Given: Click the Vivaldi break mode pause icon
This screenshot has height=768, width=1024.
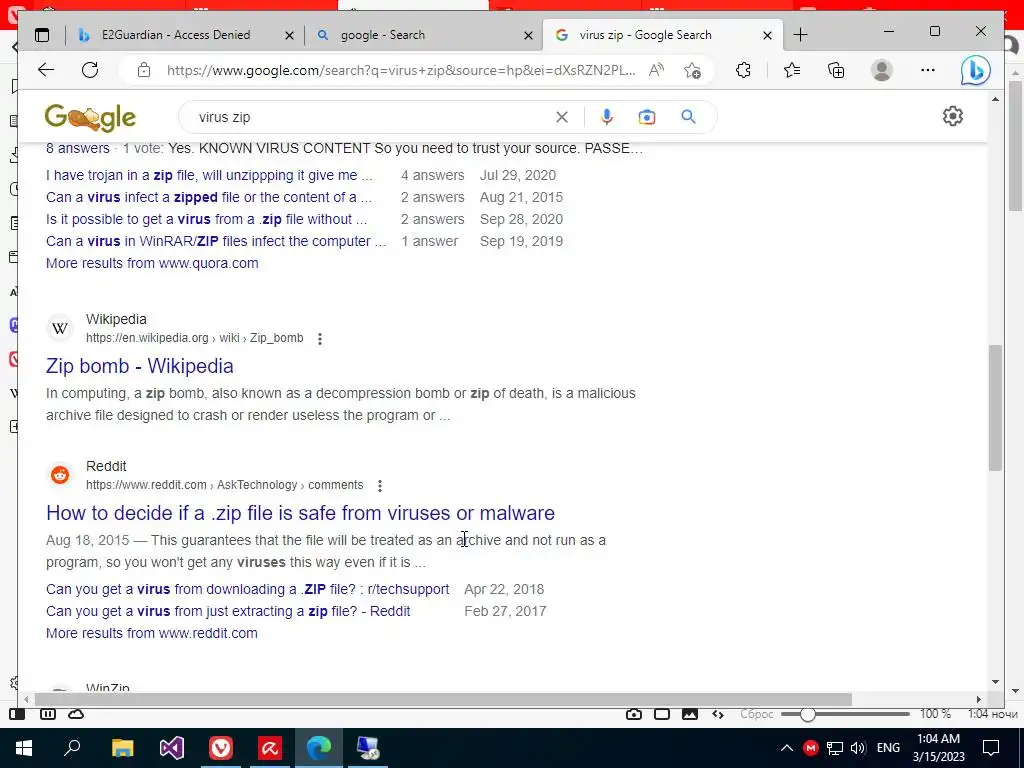Looking at the screenshot, I should (x=48, y=714).
